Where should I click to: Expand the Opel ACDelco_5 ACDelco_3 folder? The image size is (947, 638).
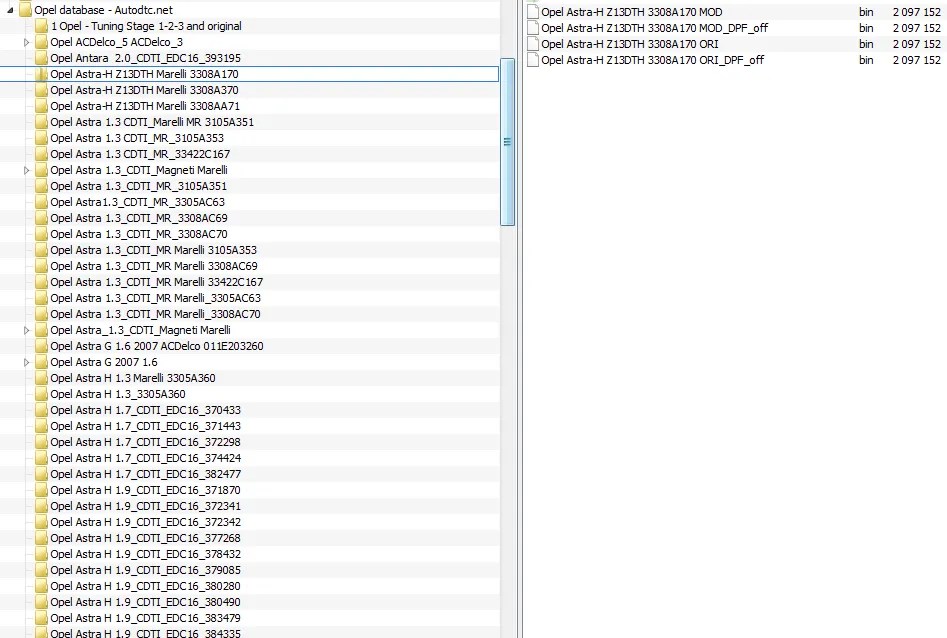click(27, 42)
